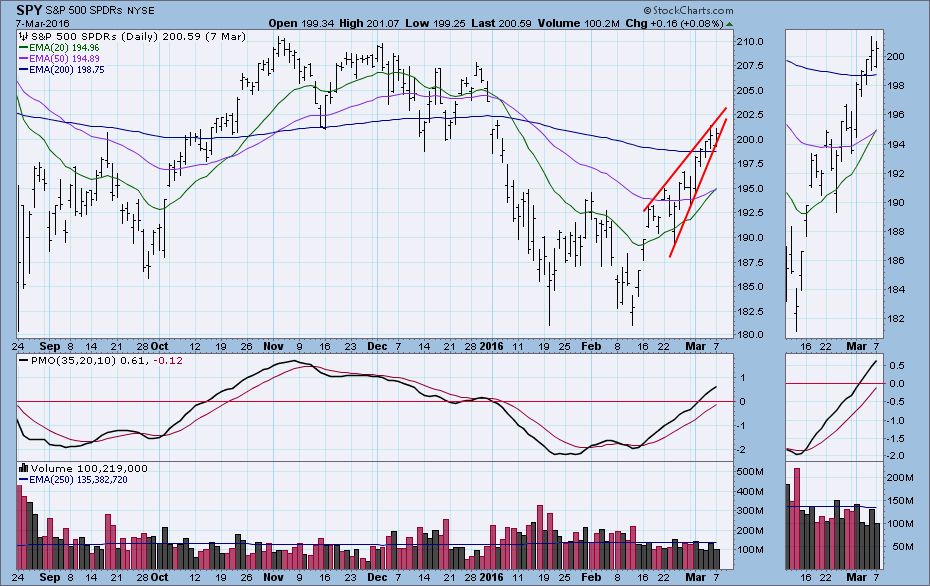Click the 202.5 price axis label
Screen dimensions: 930x586
(749, 114)
